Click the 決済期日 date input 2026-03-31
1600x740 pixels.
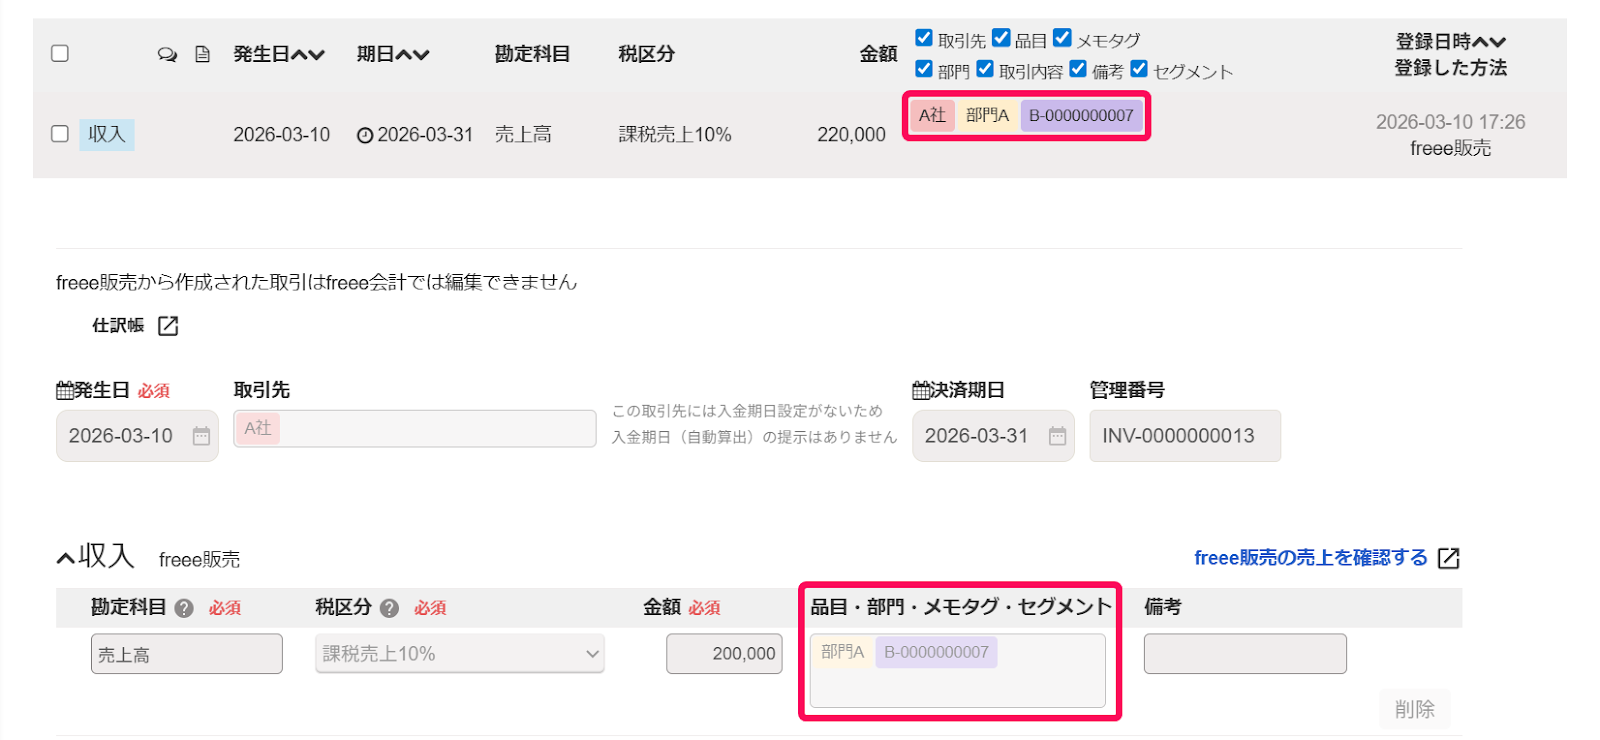point(993,436)
